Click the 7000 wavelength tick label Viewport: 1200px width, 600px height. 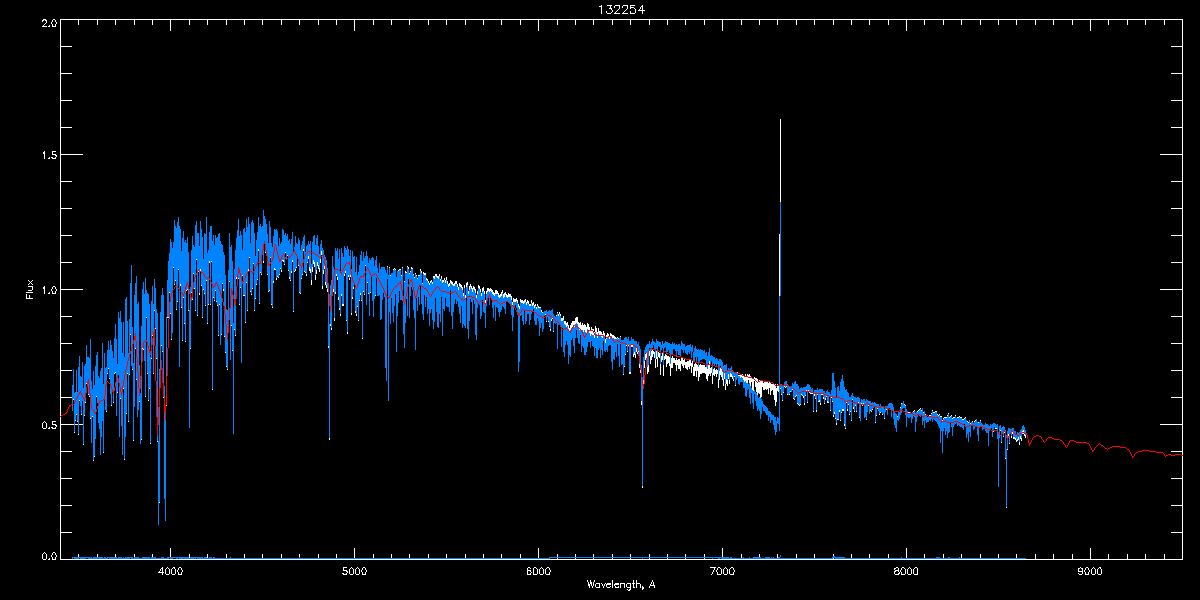pos(723,572)
